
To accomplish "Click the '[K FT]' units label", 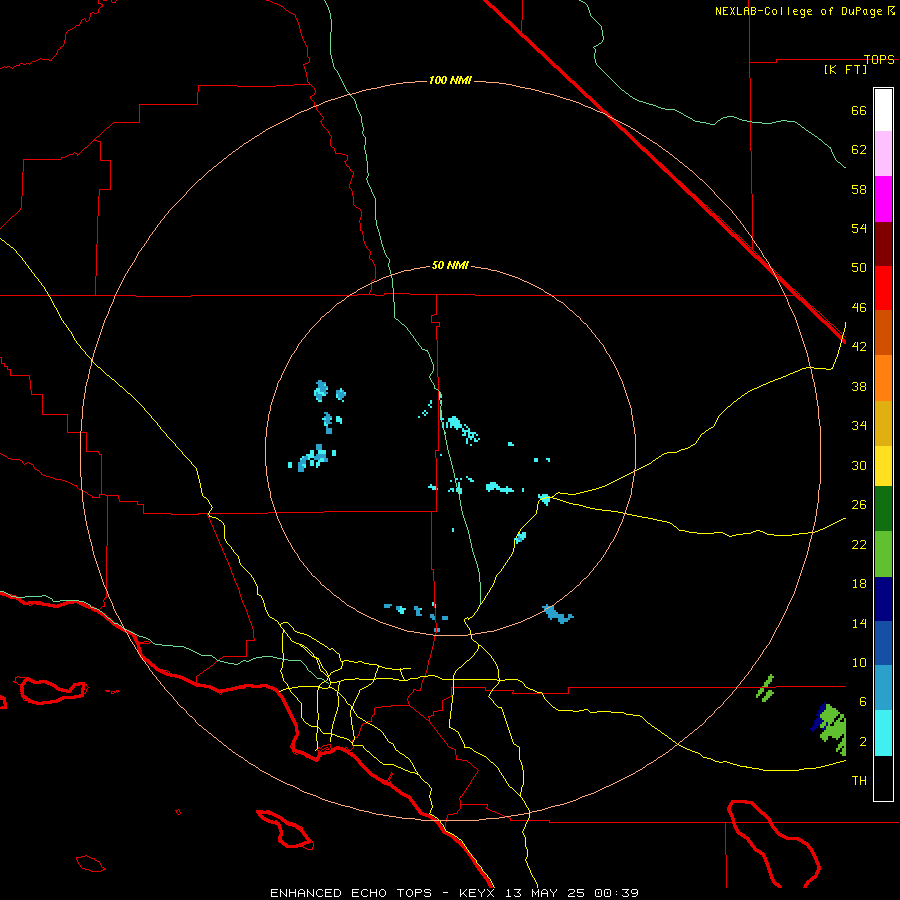I will 845,69.
